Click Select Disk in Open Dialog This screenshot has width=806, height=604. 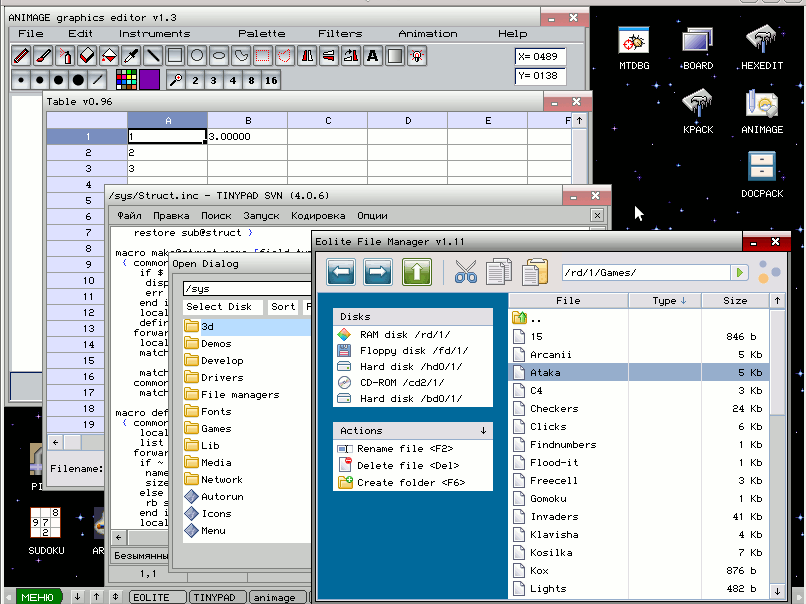223,307
